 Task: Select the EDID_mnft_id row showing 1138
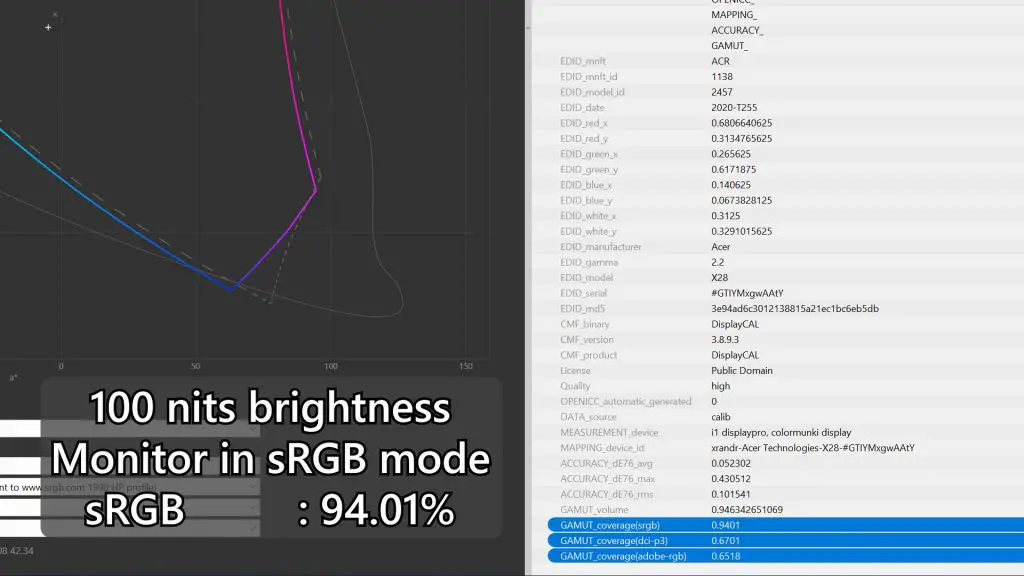(x=780, y=76)
